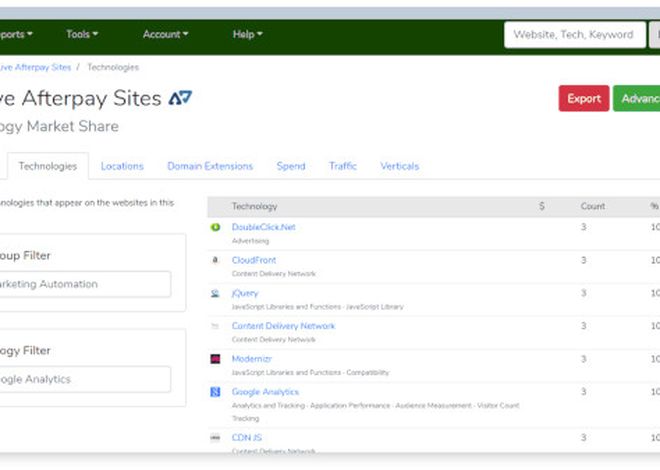Focus the Website, Tech, Keyword search field
The width and height of the screenshot is (660, 470).
pos(575,35)
